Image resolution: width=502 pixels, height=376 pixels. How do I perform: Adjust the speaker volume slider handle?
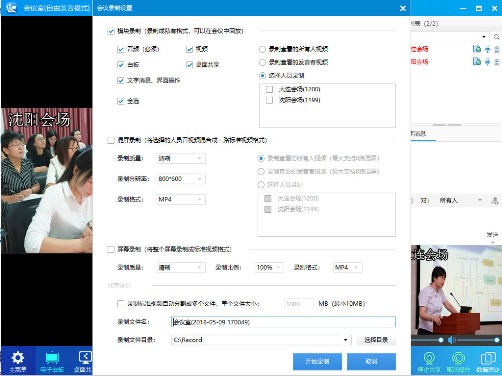[496, 340]
